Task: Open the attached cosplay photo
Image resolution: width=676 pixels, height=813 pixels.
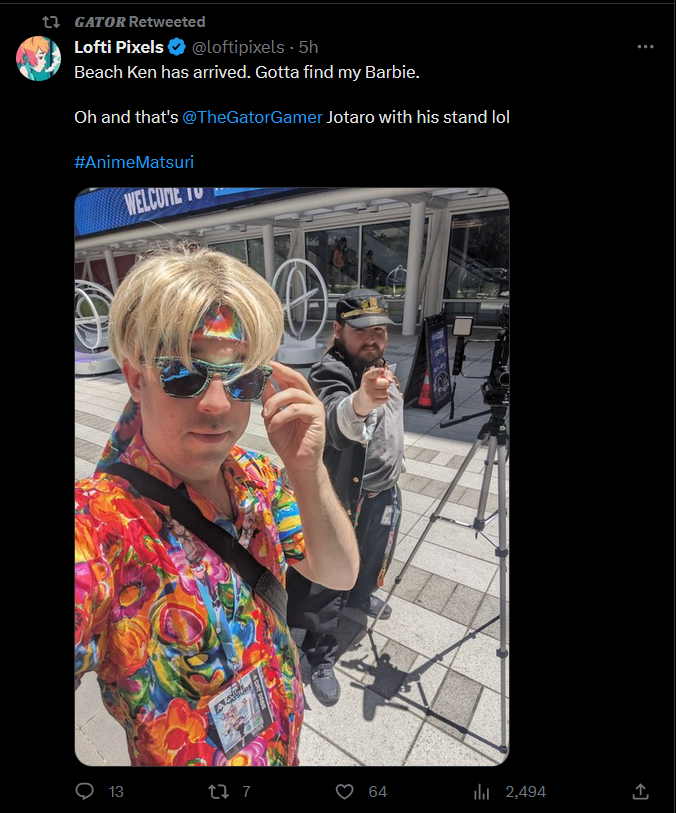Action: coord(292,476)
